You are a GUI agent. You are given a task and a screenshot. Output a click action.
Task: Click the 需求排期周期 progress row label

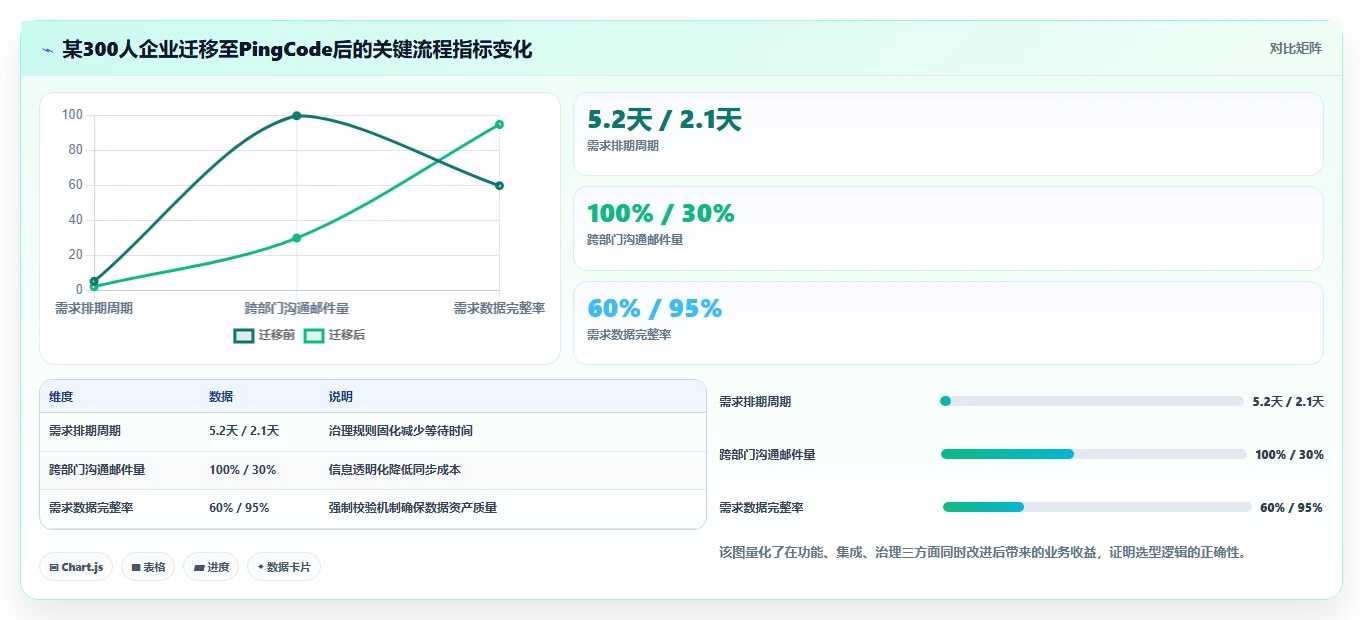pyautogui.click(x=755, y=401)
